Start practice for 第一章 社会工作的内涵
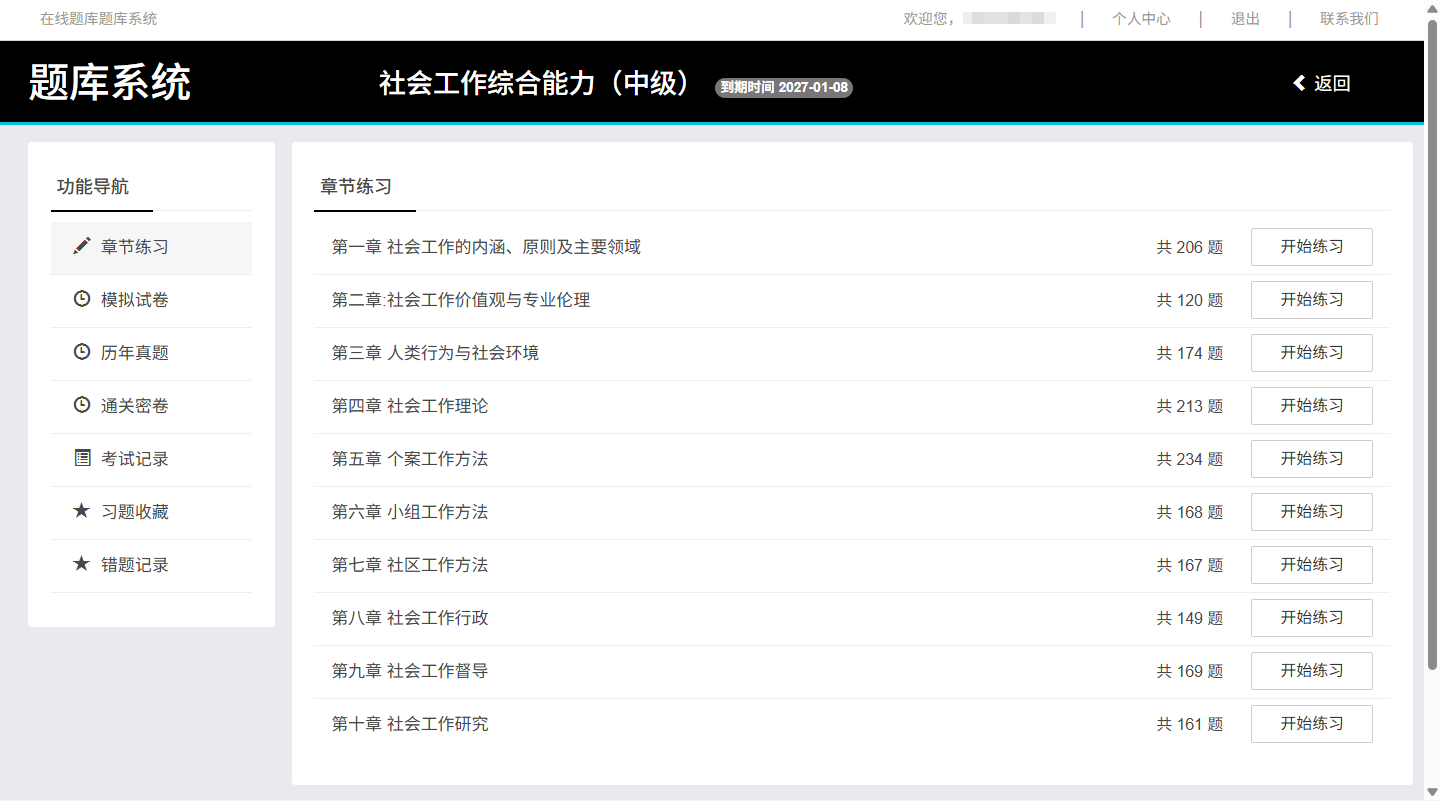 point(1311,247)
